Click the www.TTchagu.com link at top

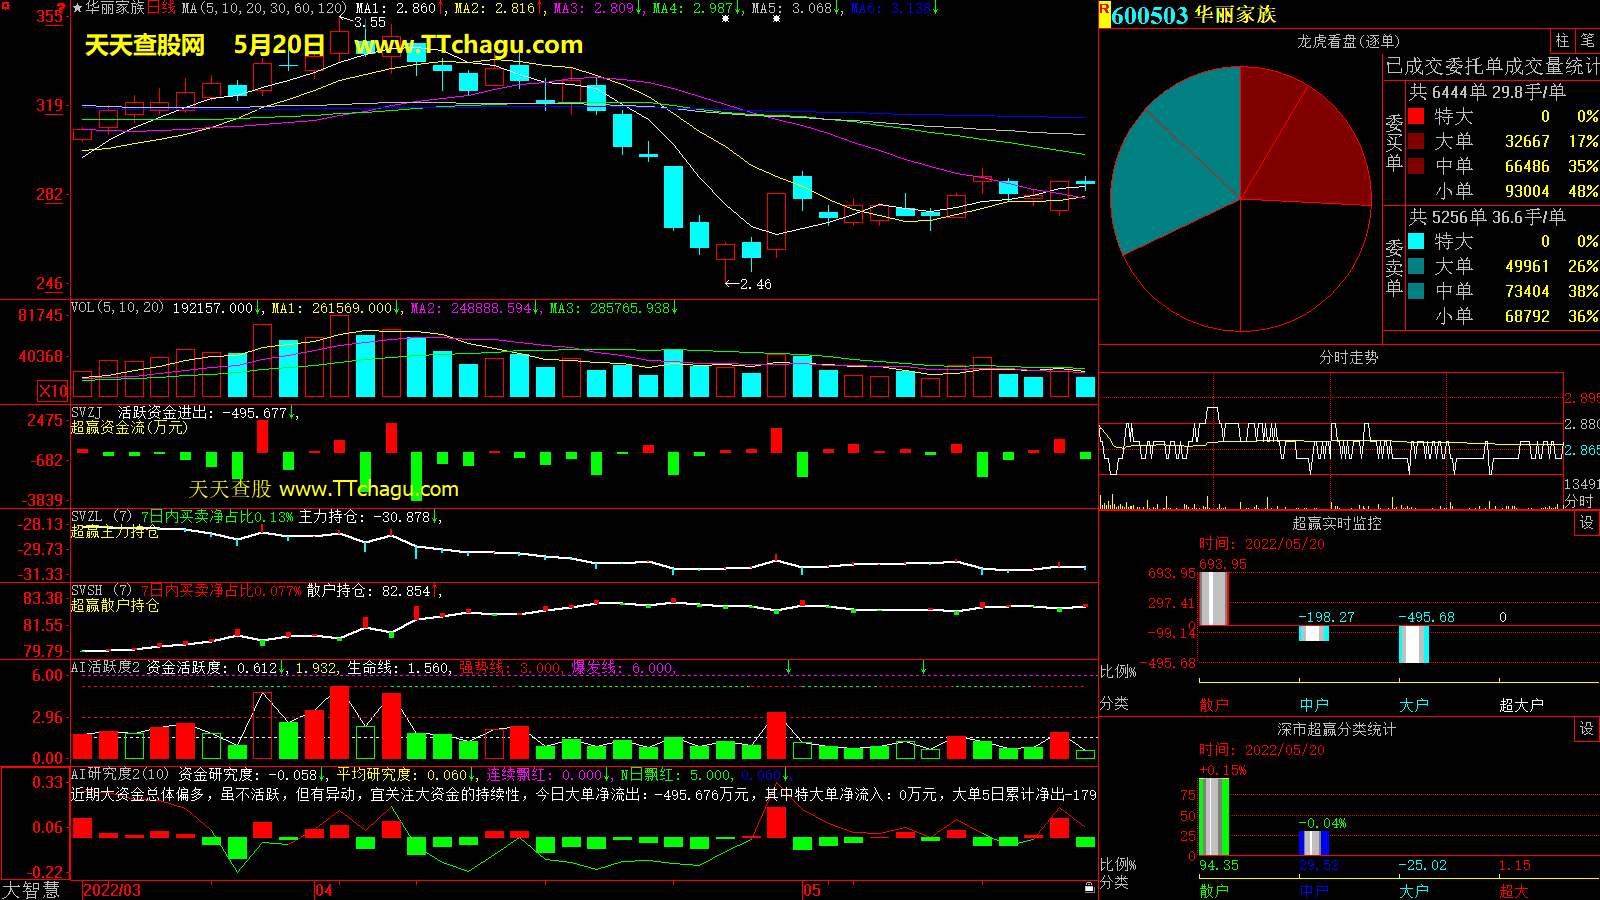(x=468, y=45)
